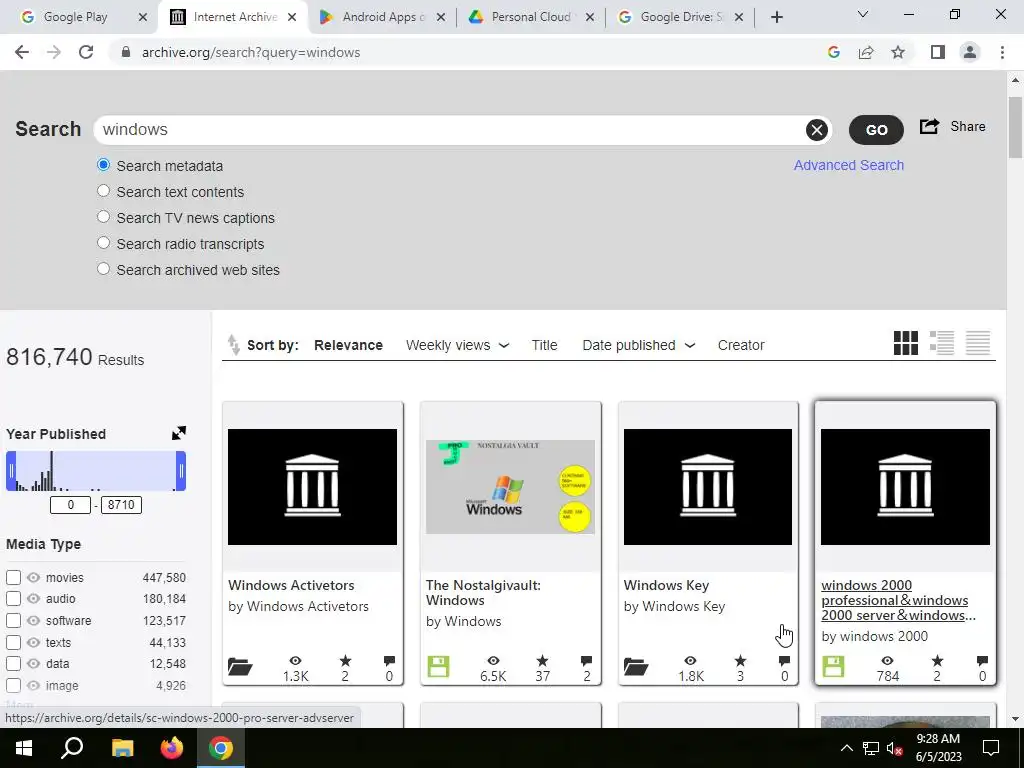Image resolution: width=1024 pixels, height=768 pixels.
Task: Click collection folder icon on Windows Activetors card
Action: point(240,667)
